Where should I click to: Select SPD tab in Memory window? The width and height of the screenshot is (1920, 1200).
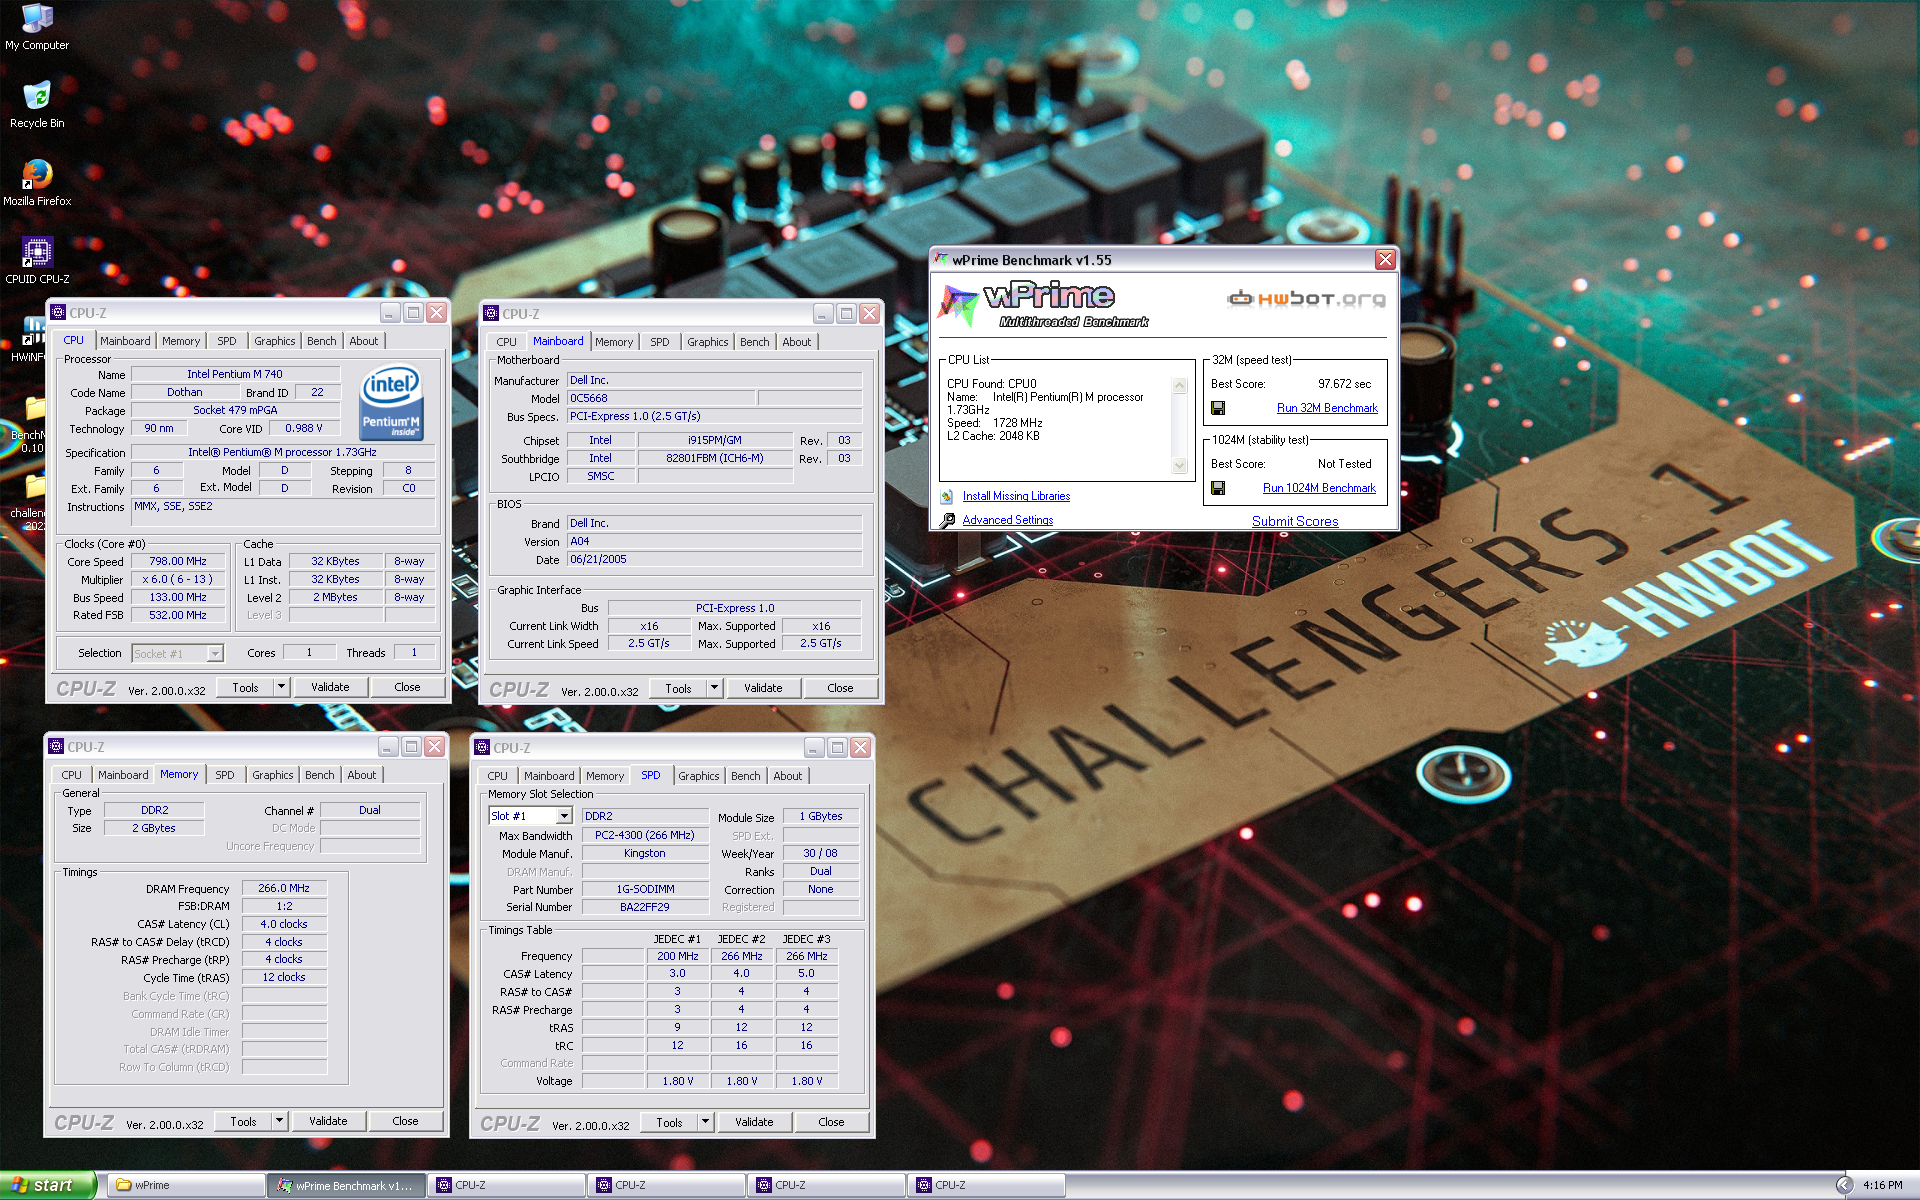(x=225, y=775)
